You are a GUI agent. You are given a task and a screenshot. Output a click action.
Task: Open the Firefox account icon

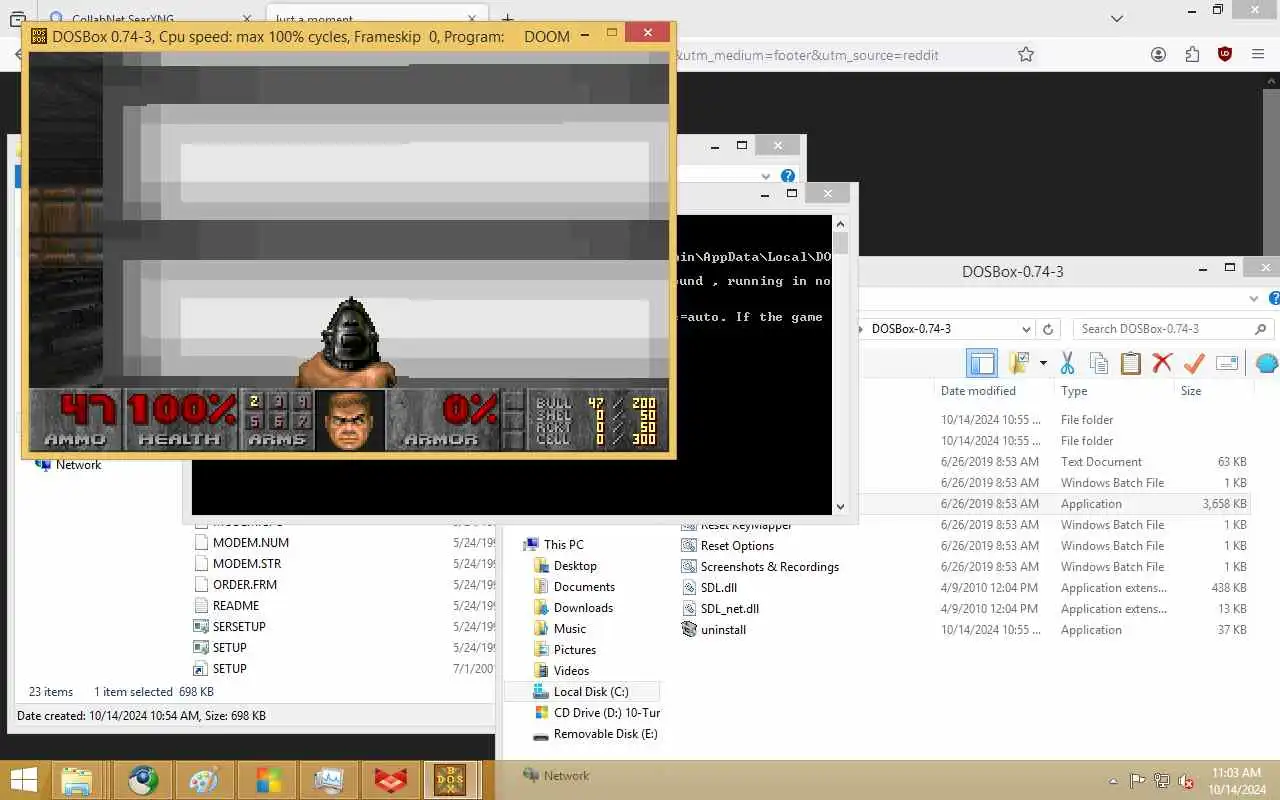point(1159,55)
